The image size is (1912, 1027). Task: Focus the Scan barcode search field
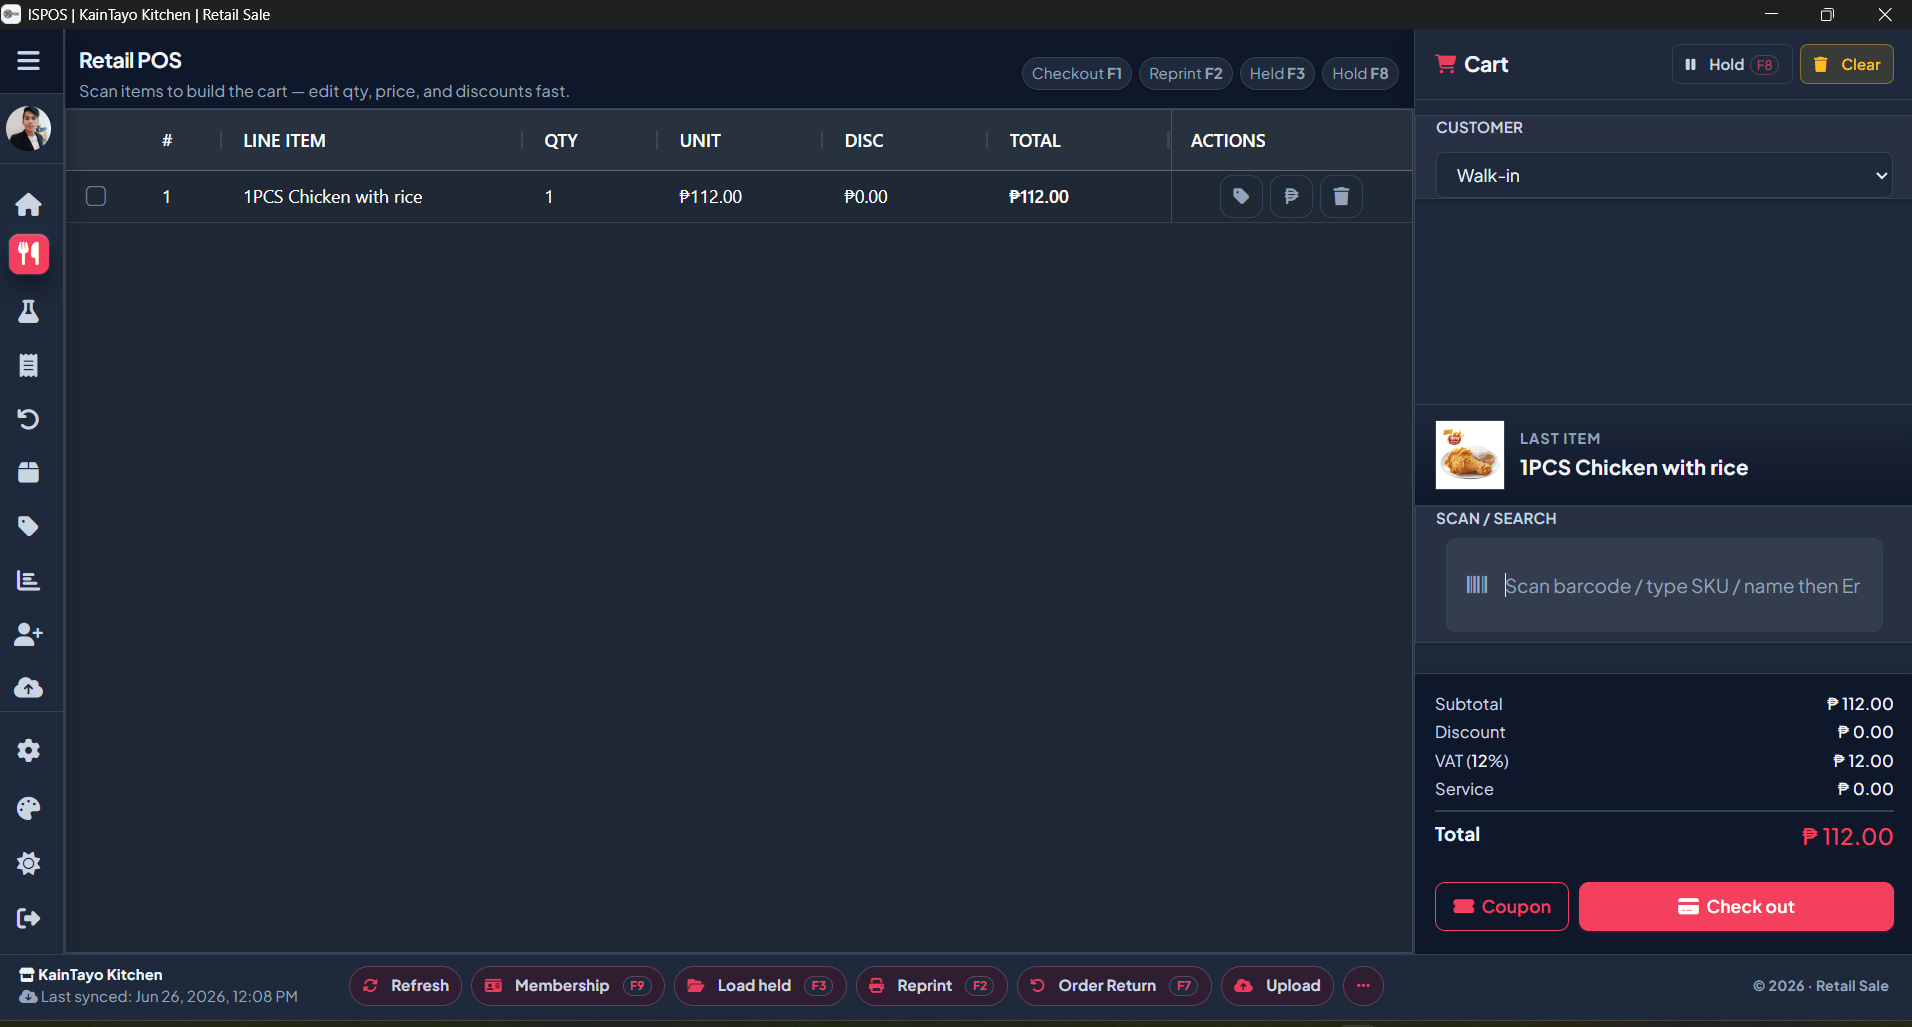[x=1664, y=585]
